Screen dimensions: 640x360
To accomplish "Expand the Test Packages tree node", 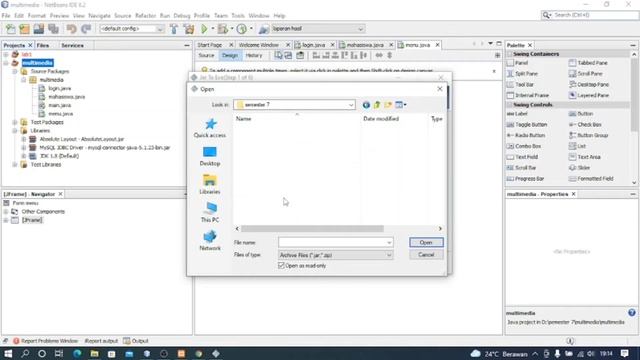I will (15, 122).
